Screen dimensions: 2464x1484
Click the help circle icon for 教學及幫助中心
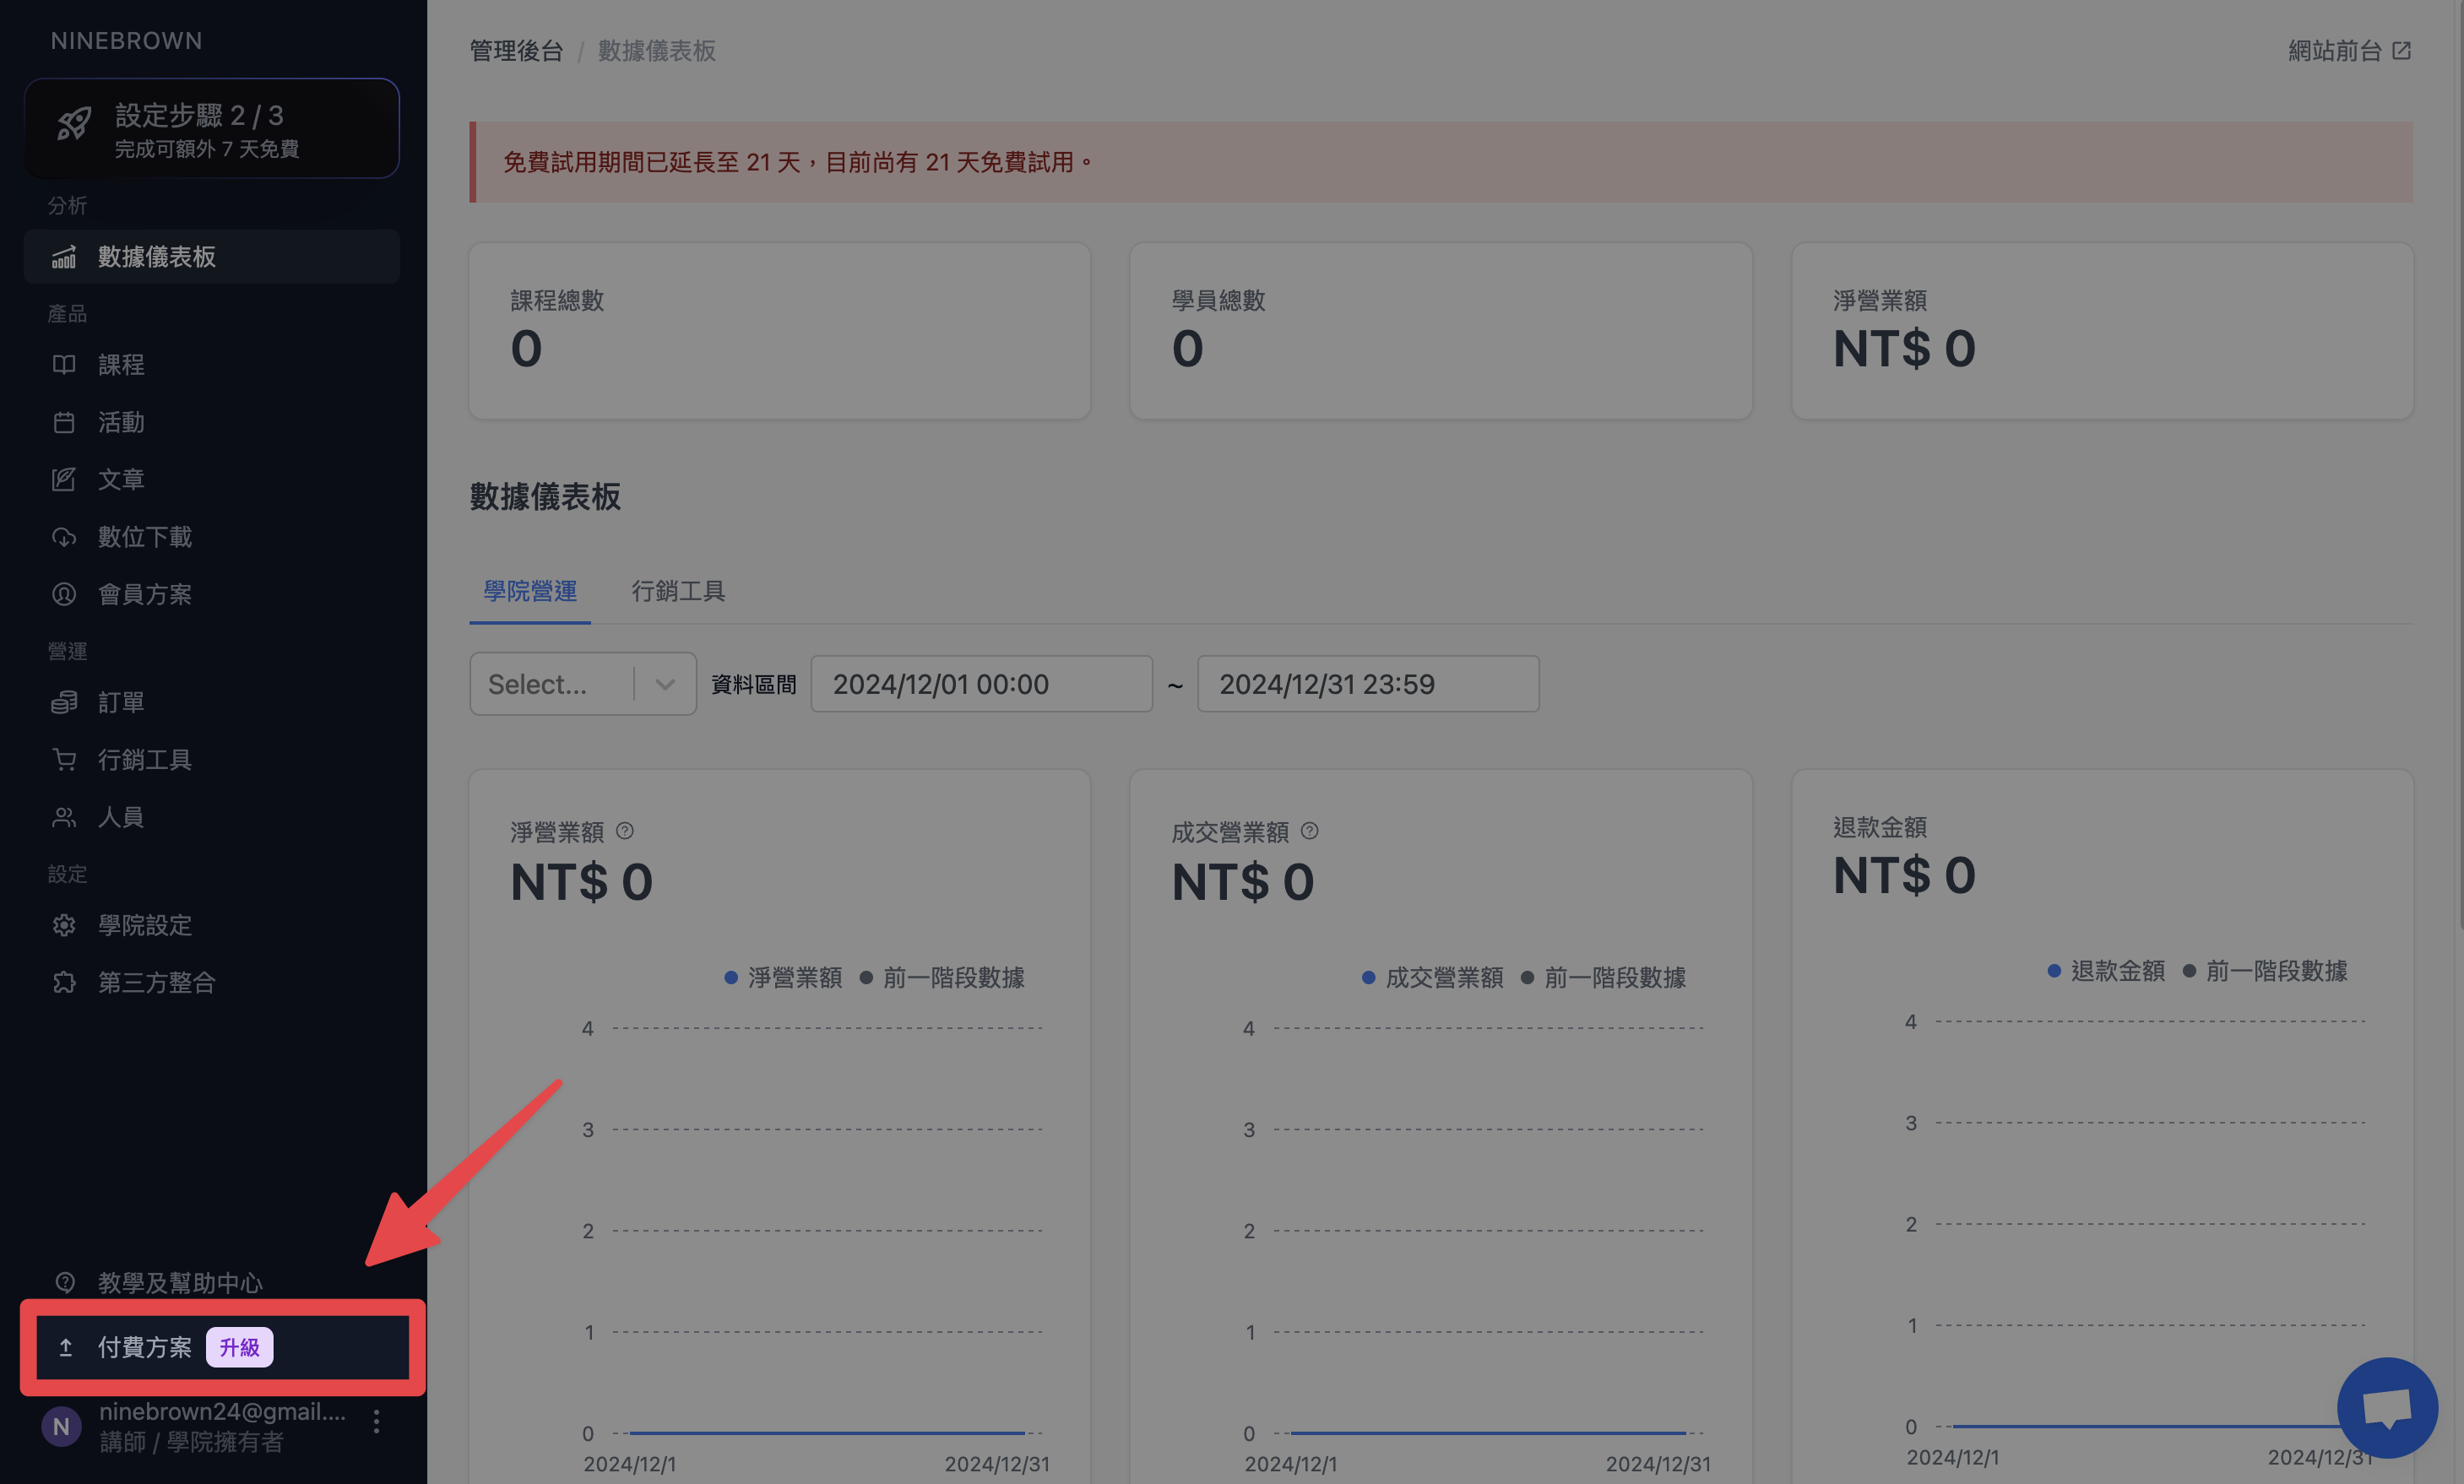pyautogui.click(x=65, y=1282)
